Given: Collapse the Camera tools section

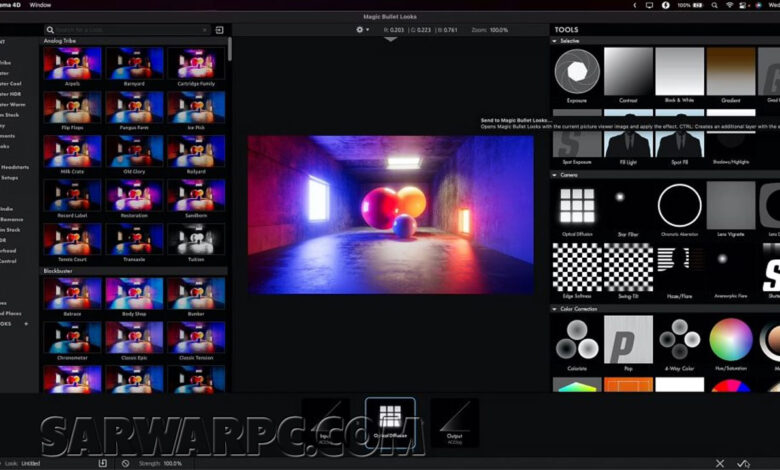Looking at the screenshot, I should click(x=554, y=175).
